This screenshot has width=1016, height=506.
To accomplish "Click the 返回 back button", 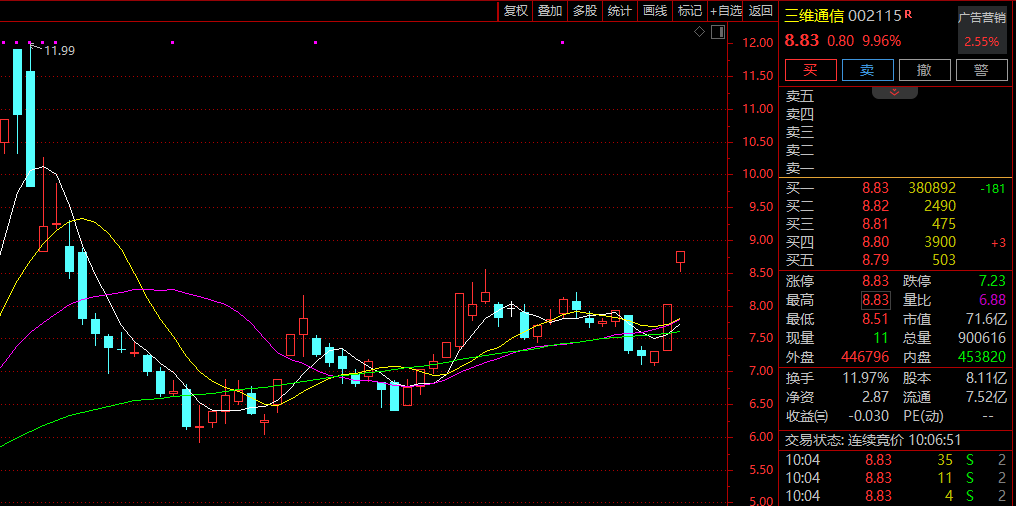I will 761,10.
